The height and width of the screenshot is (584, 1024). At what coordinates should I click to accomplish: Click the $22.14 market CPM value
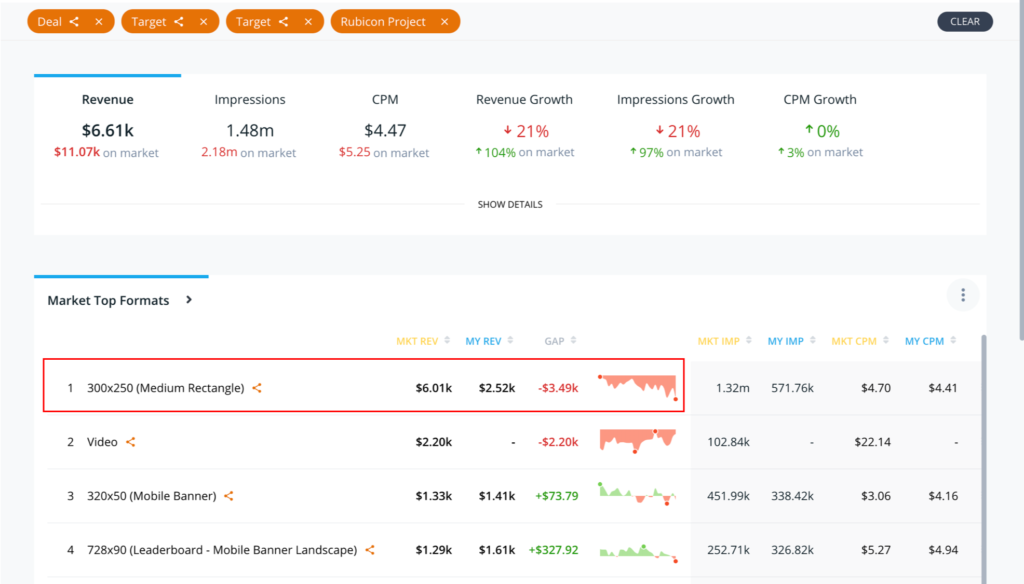click(x=872, y=442)
